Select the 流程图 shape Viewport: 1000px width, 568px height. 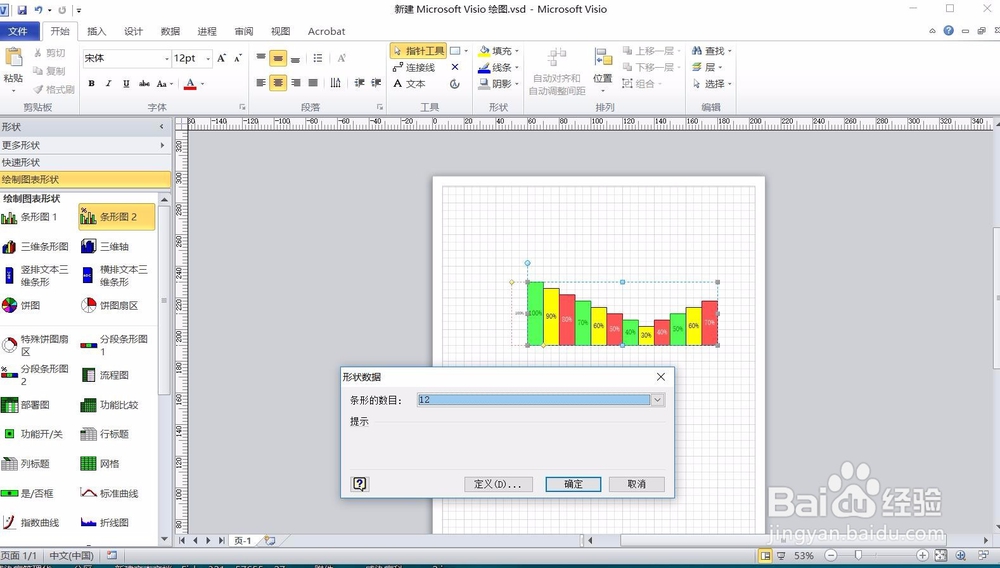click(105, 375)
